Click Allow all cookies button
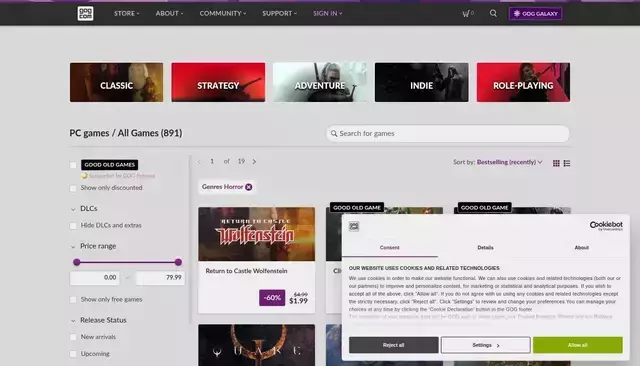Image resolution: width=640 pixels, height=366 pixels. [x=578, y=345]
